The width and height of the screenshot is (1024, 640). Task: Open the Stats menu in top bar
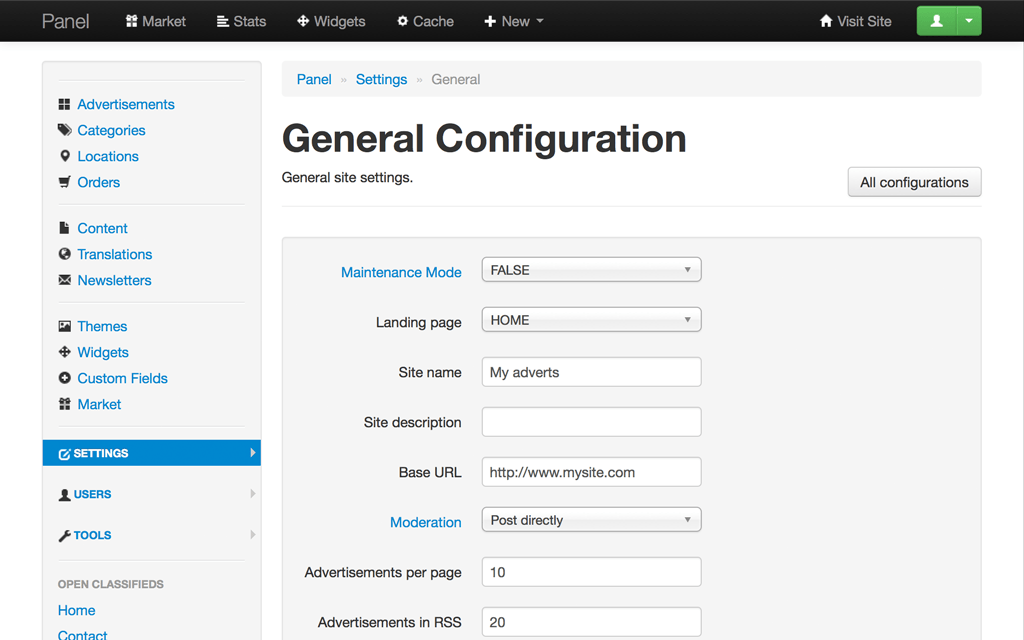click(241, 21)
